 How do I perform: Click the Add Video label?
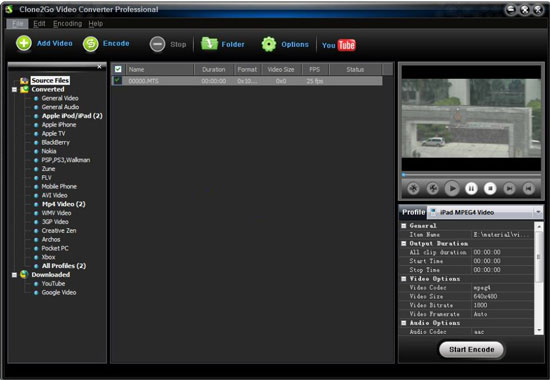(x=55, y=44)
